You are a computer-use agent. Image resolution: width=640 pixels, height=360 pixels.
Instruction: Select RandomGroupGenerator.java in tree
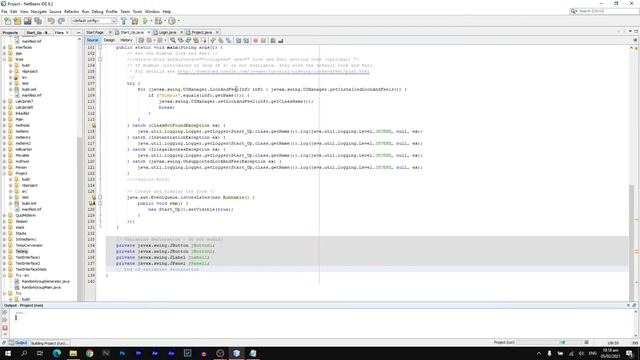click(45, 282)
